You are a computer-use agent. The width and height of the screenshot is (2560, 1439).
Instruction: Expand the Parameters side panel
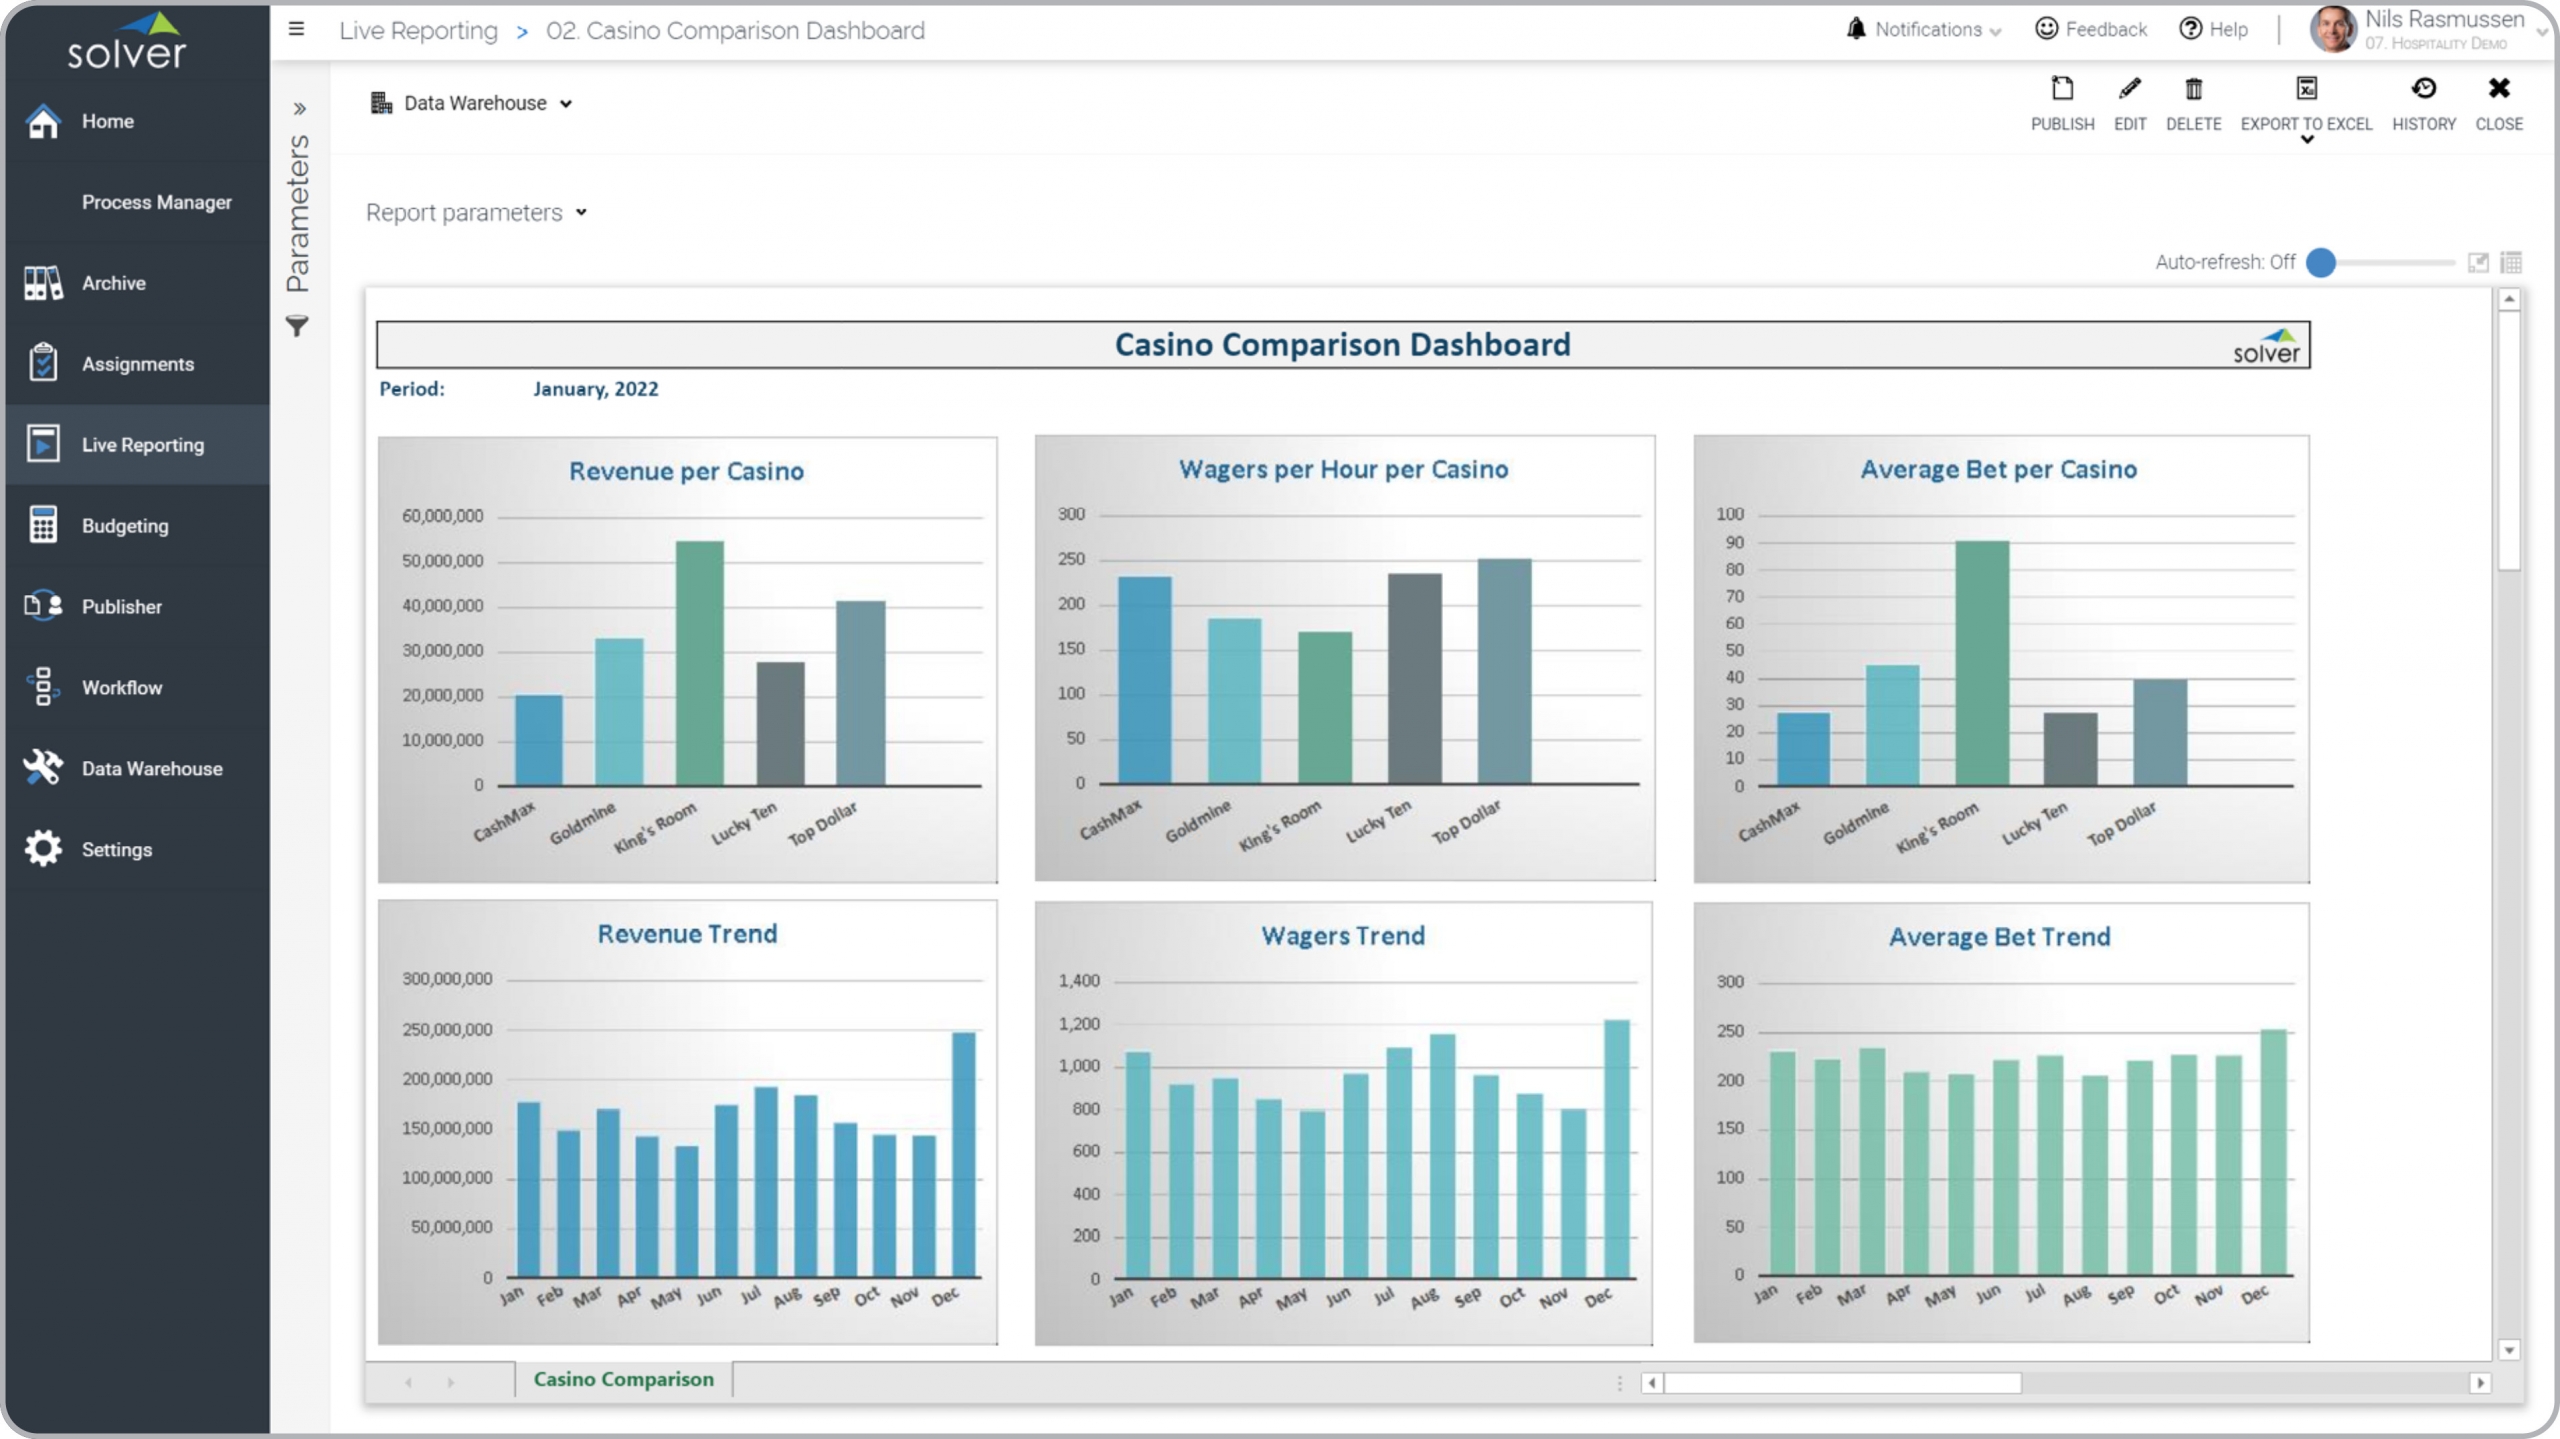click(298, 108)
